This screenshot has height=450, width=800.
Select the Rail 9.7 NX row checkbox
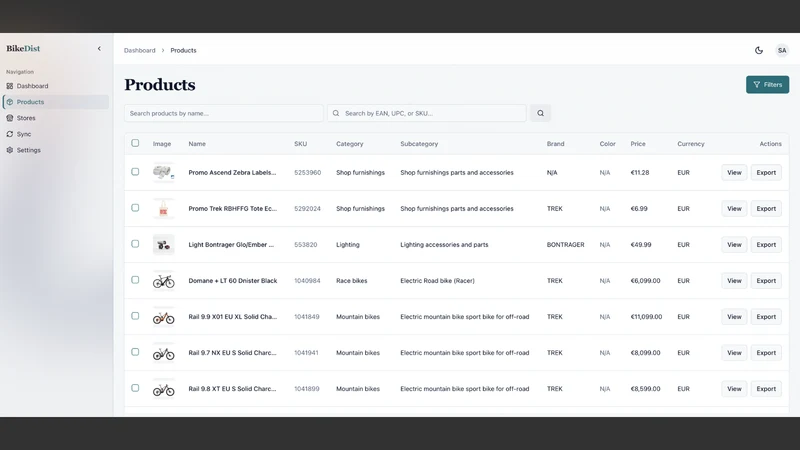coord(135,352)
